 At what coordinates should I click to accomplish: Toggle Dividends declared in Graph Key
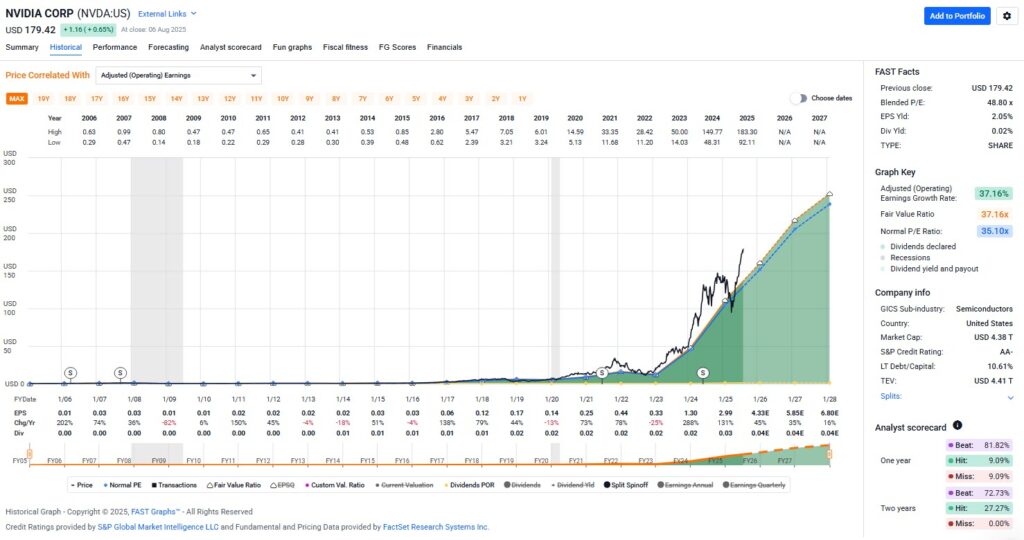pyautogui.click(x=918, y=246)
